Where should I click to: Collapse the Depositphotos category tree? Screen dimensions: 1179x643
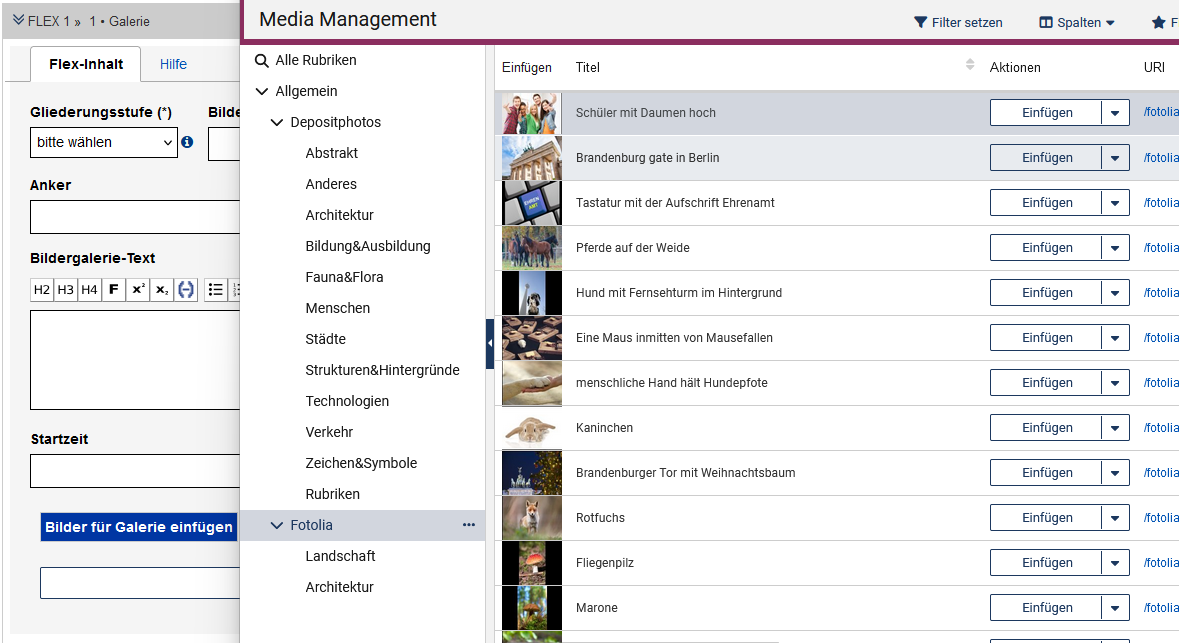tap(276, 122)
